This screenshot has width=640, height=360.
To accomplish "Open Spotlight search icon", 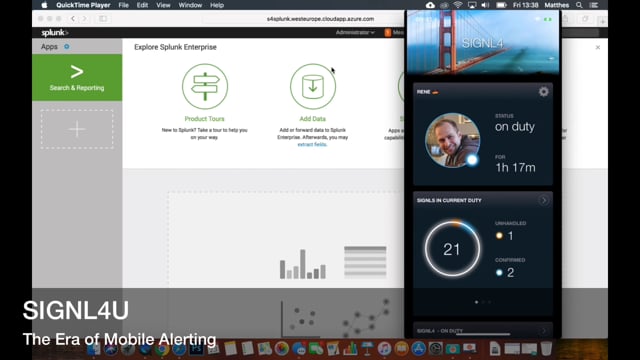I will coord(579,5).
